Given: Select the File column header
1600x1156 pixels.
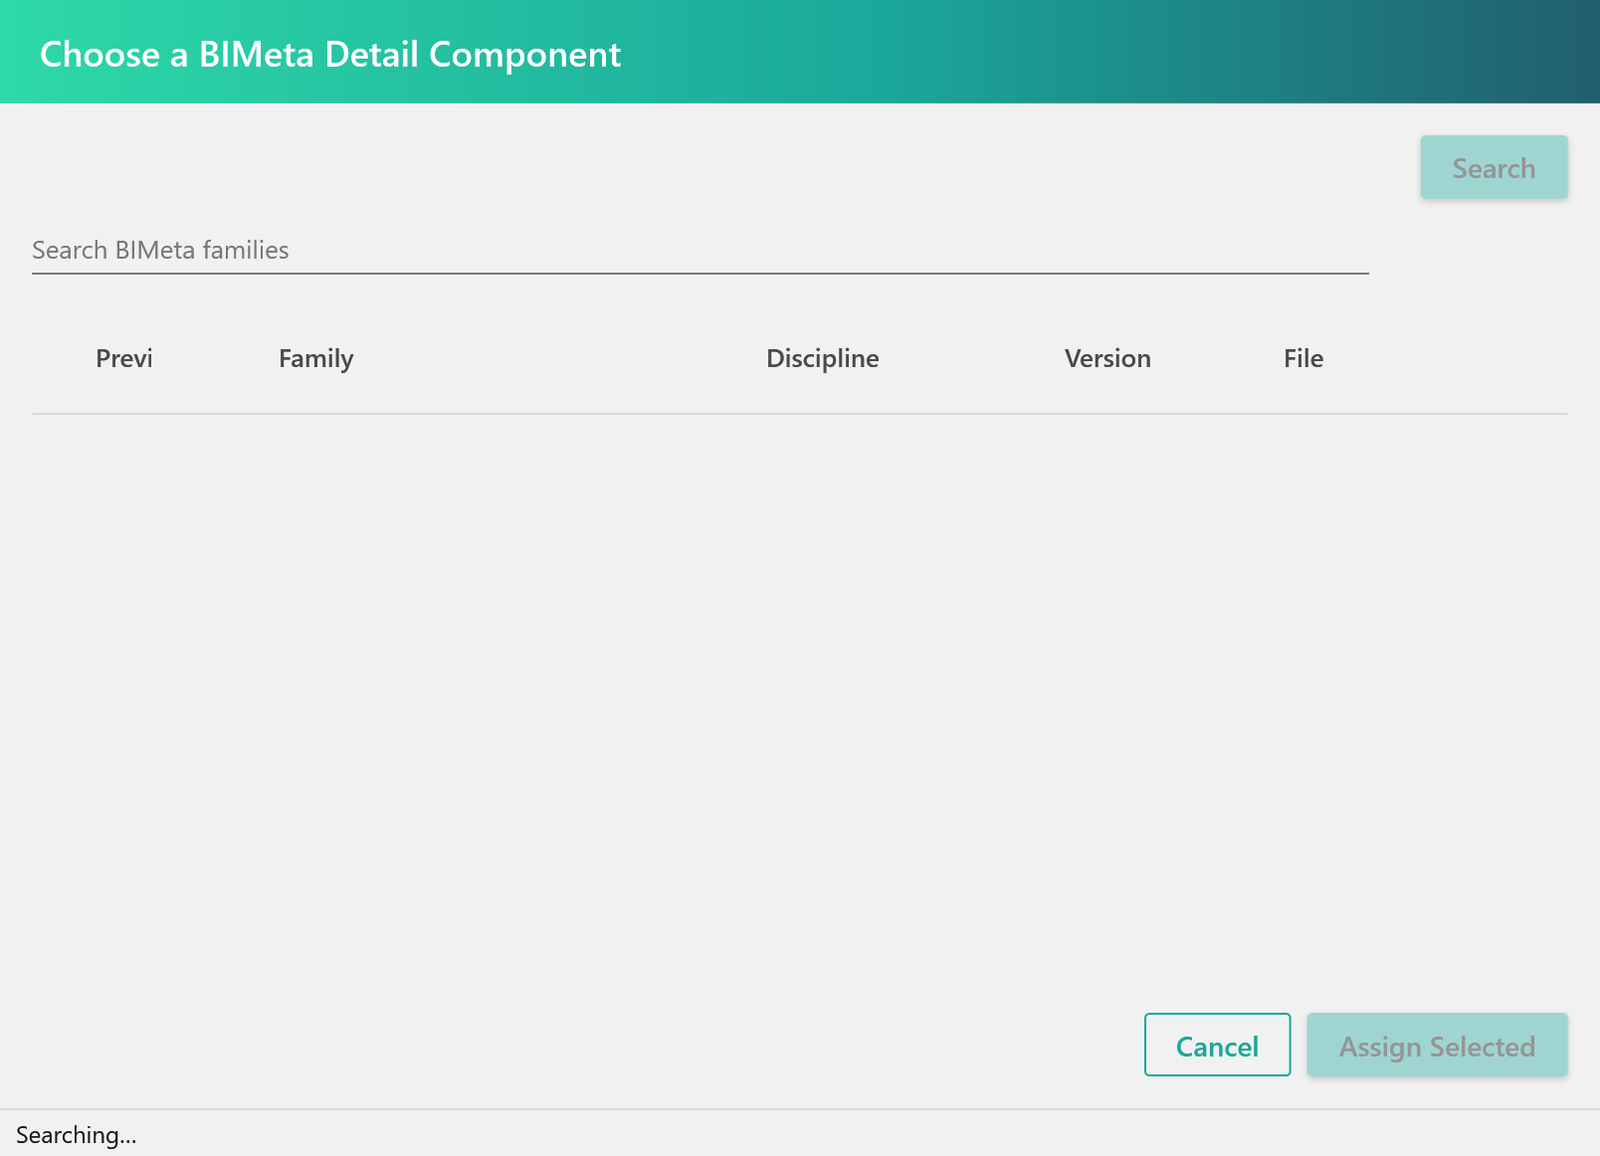Looking at the screenshot, I should tap(1303, 358).
